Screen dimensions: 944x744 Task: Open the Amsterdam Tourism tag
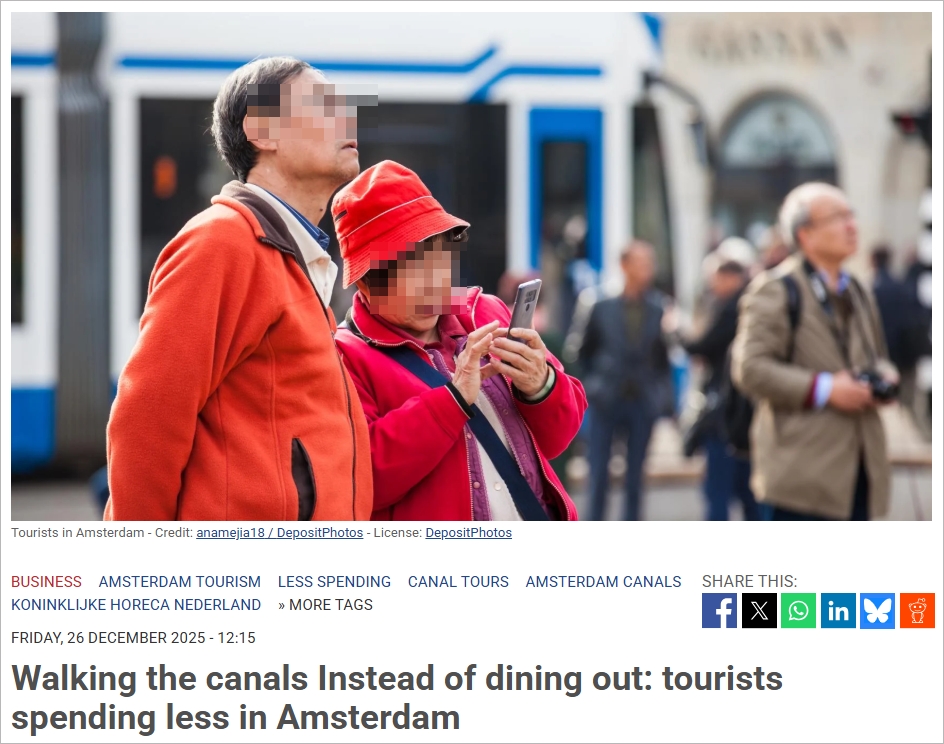point(179,581)
